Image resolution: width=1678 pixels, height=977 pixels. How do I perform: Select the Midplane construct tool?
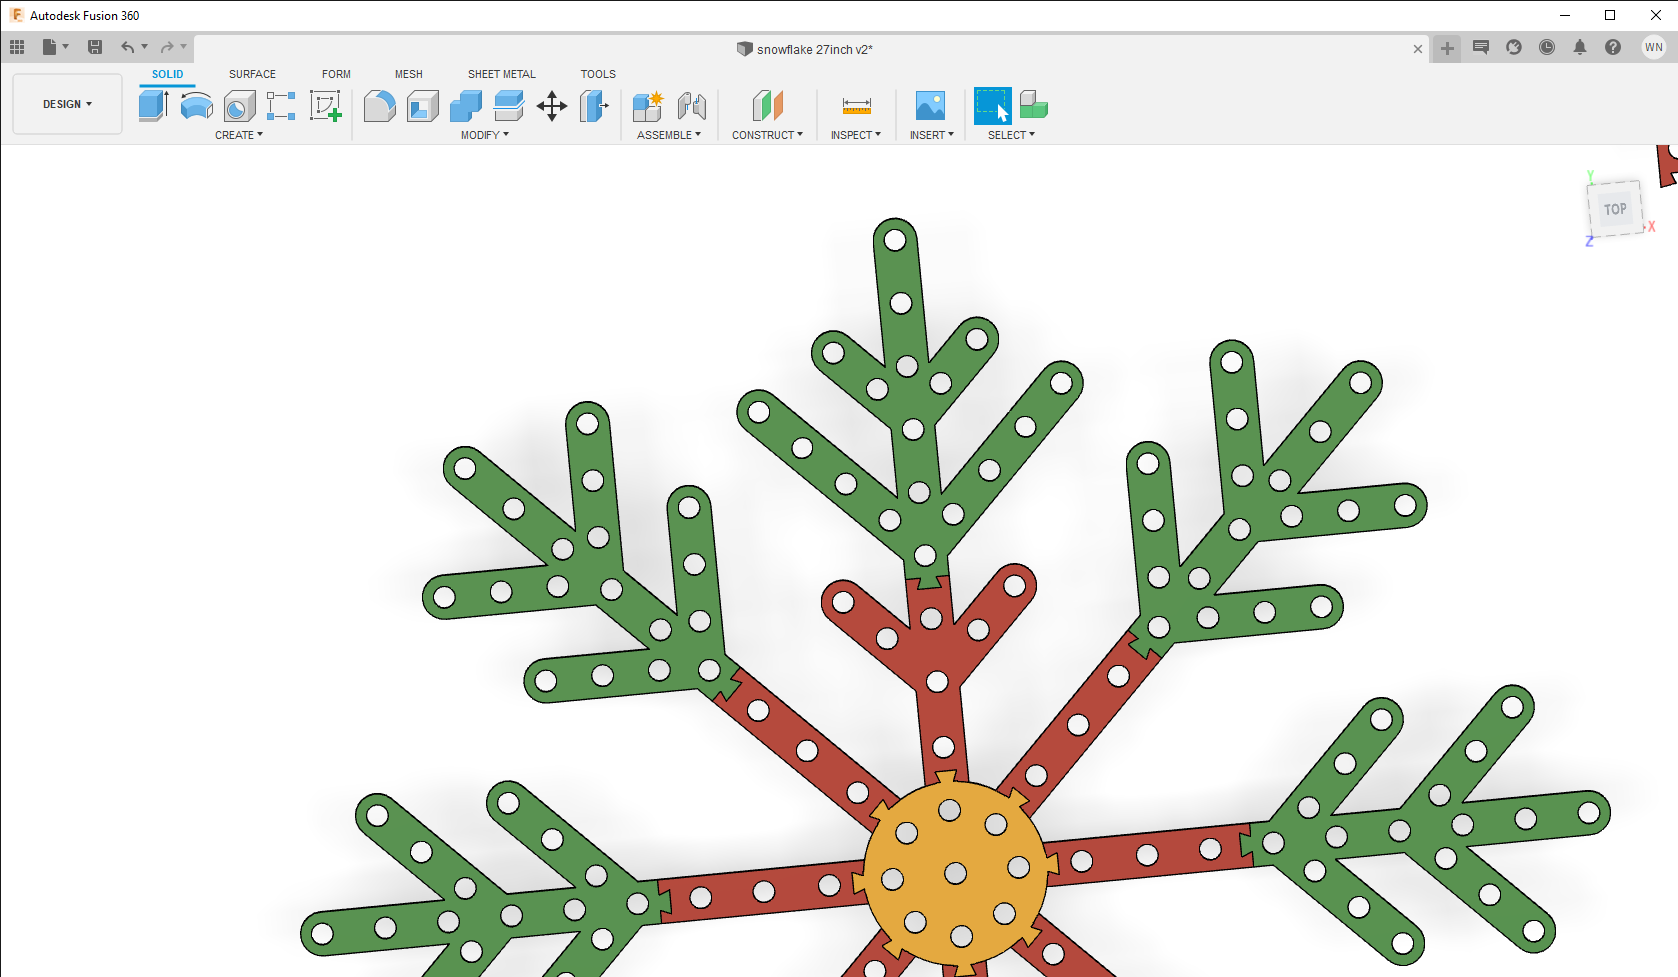pos(768,105)
